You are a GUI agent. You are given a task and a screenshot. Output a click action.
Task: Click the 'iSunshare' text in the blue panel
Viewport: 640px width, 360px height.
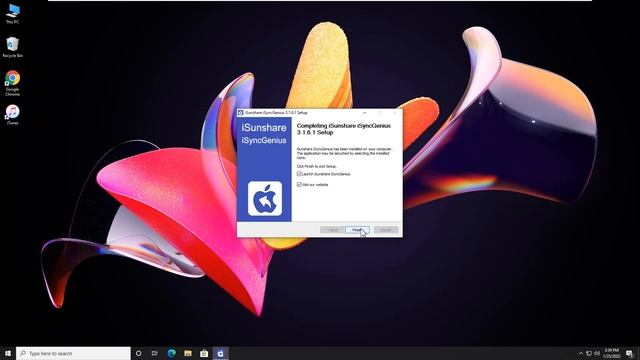(264, 128)
